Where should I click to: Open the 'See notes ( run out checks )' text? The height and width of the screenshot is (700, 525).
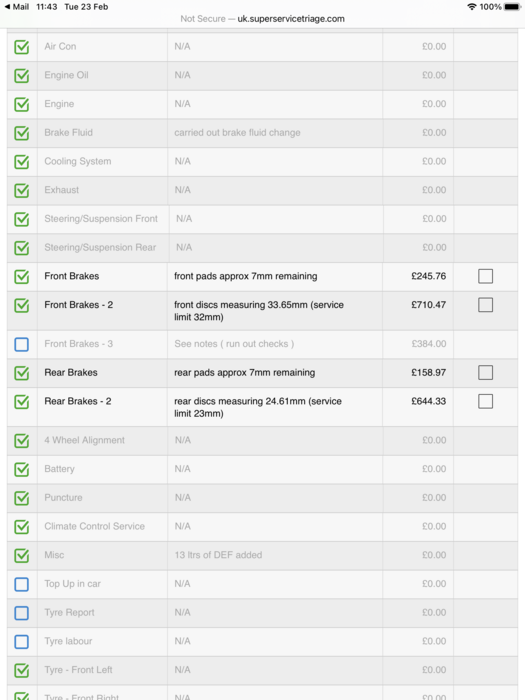[234, 344]
